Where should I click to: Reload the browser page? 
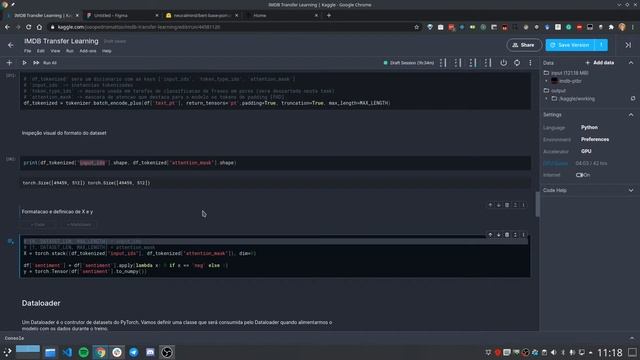coord(28,27)
